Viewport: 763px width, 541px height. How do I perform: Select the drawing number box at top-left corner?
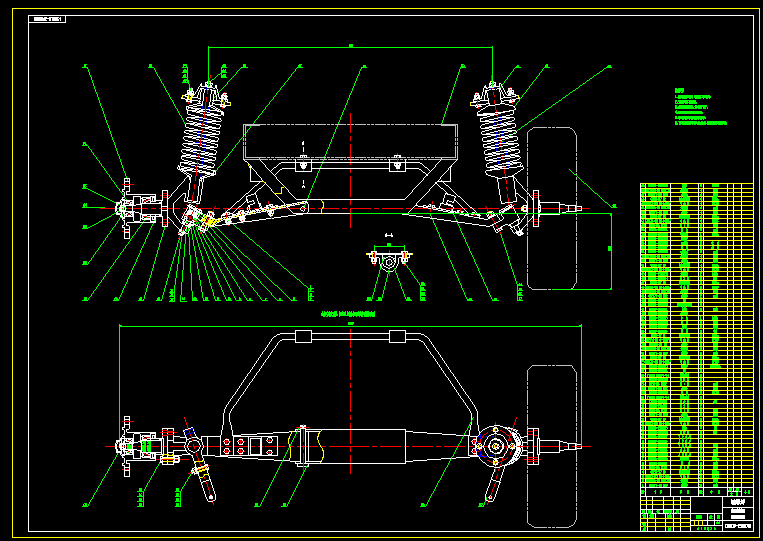[x=47, y=19]
